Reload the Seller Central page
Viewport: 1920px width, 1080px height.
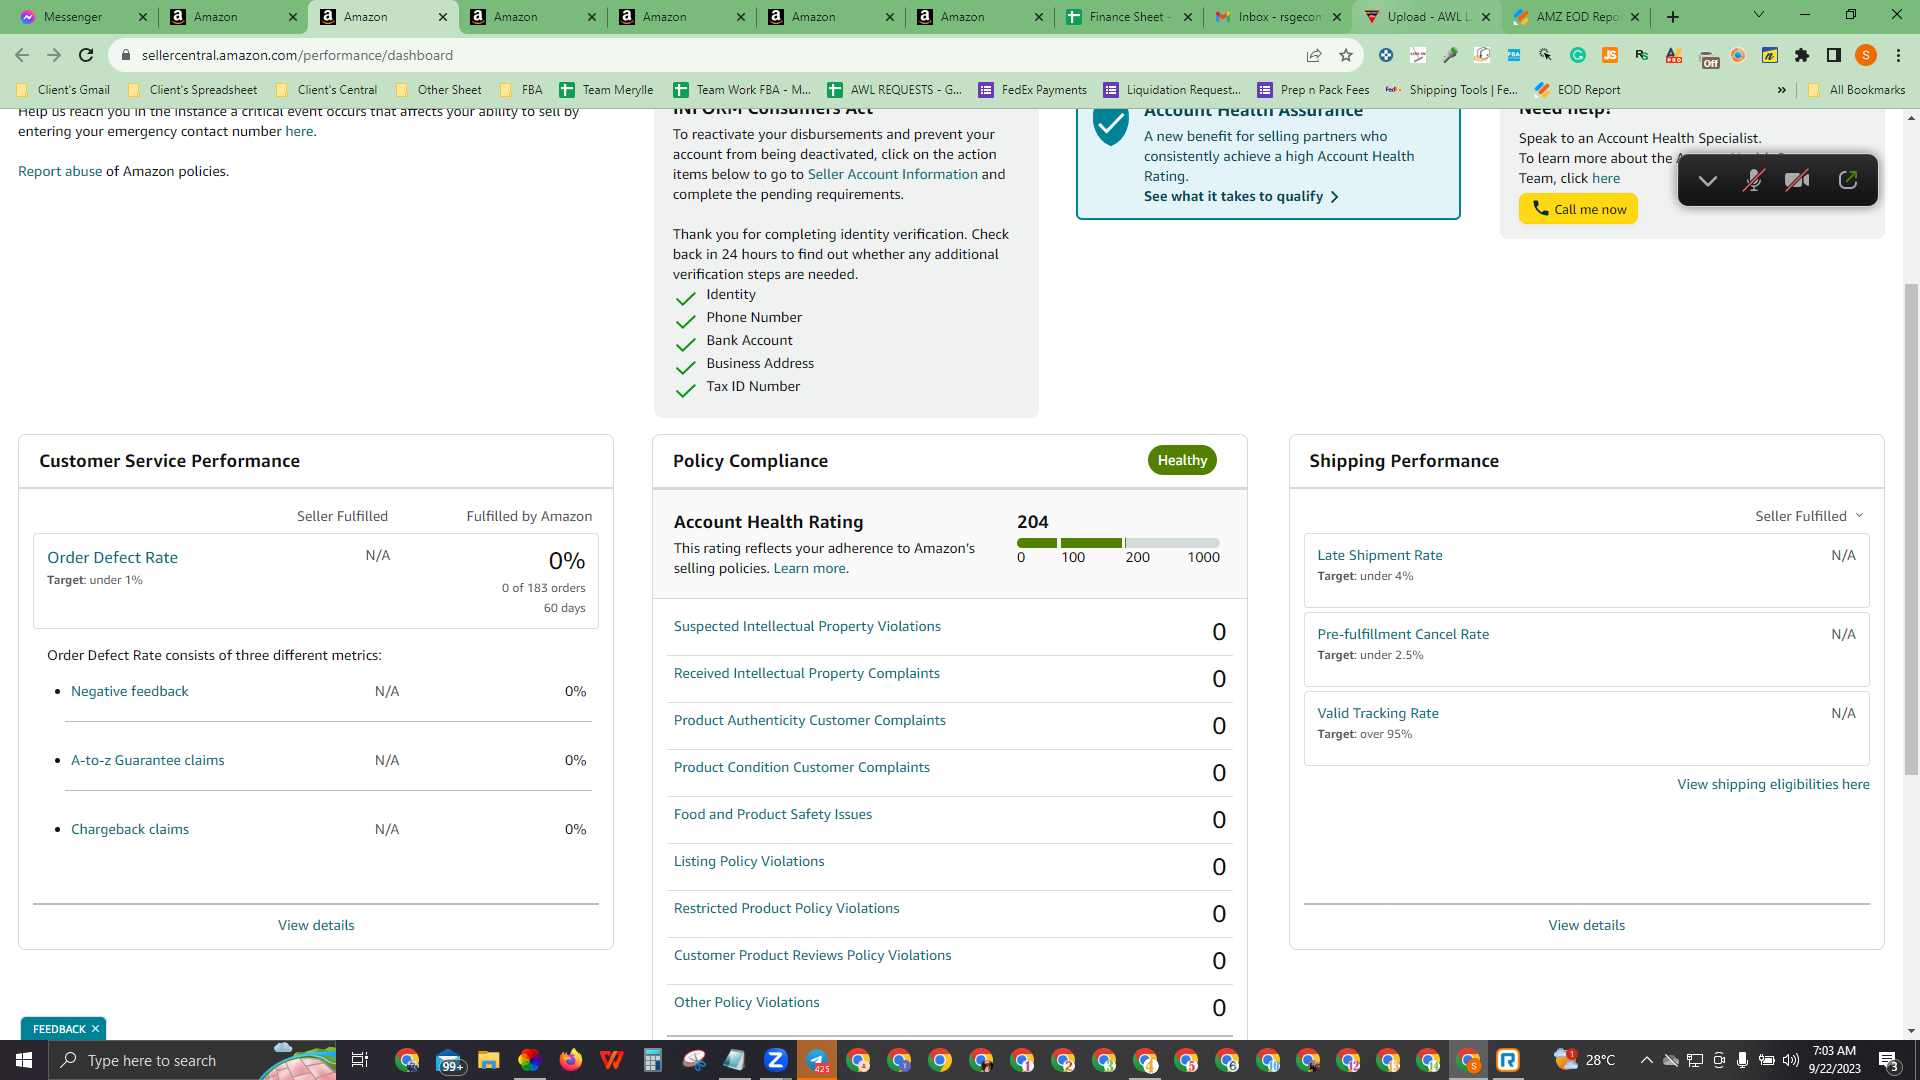coord(86,55)
